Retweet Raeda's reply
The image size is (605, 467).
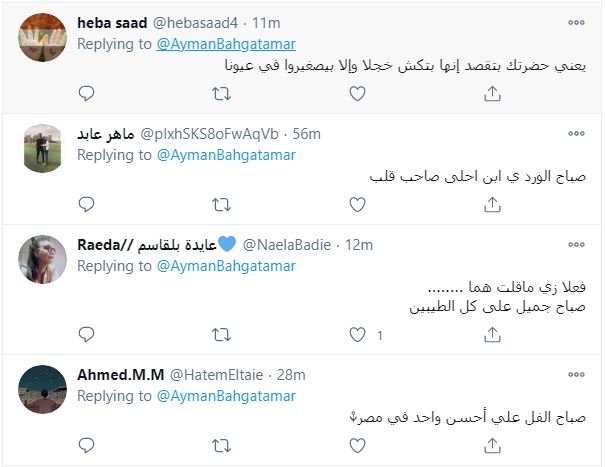coord(221,336)
